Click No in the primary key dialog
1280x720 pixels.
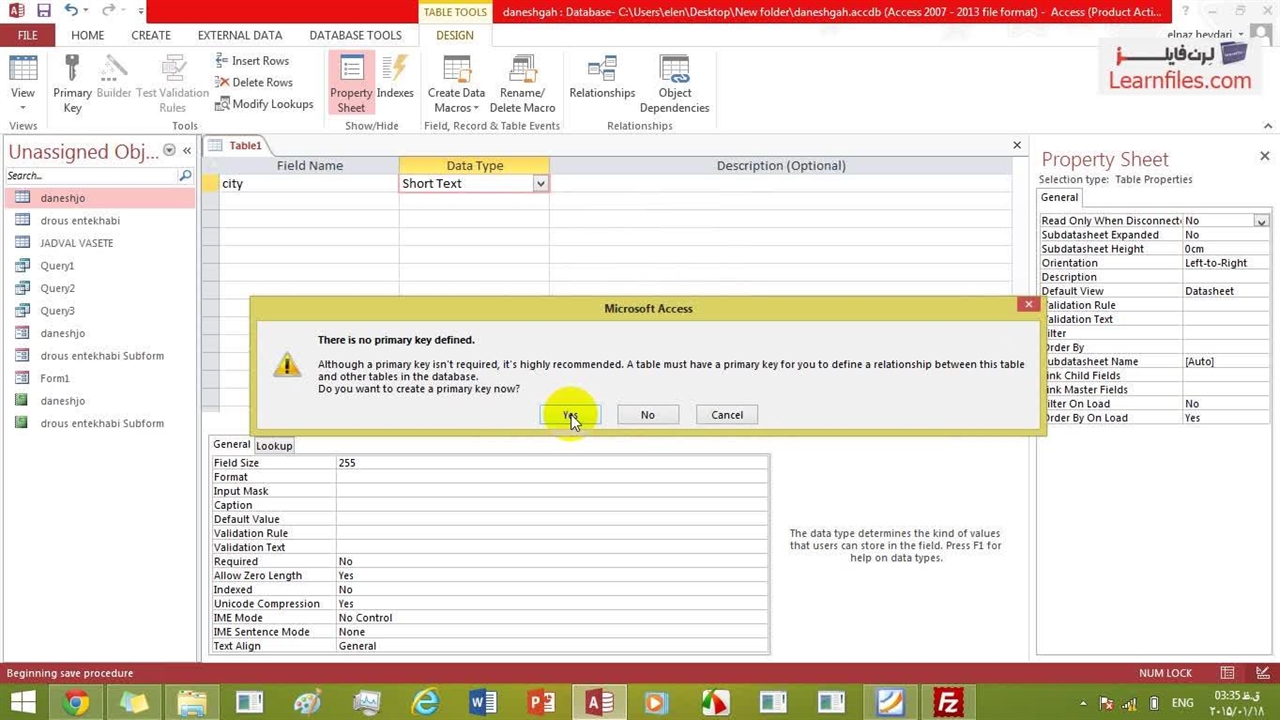[648, 415]
